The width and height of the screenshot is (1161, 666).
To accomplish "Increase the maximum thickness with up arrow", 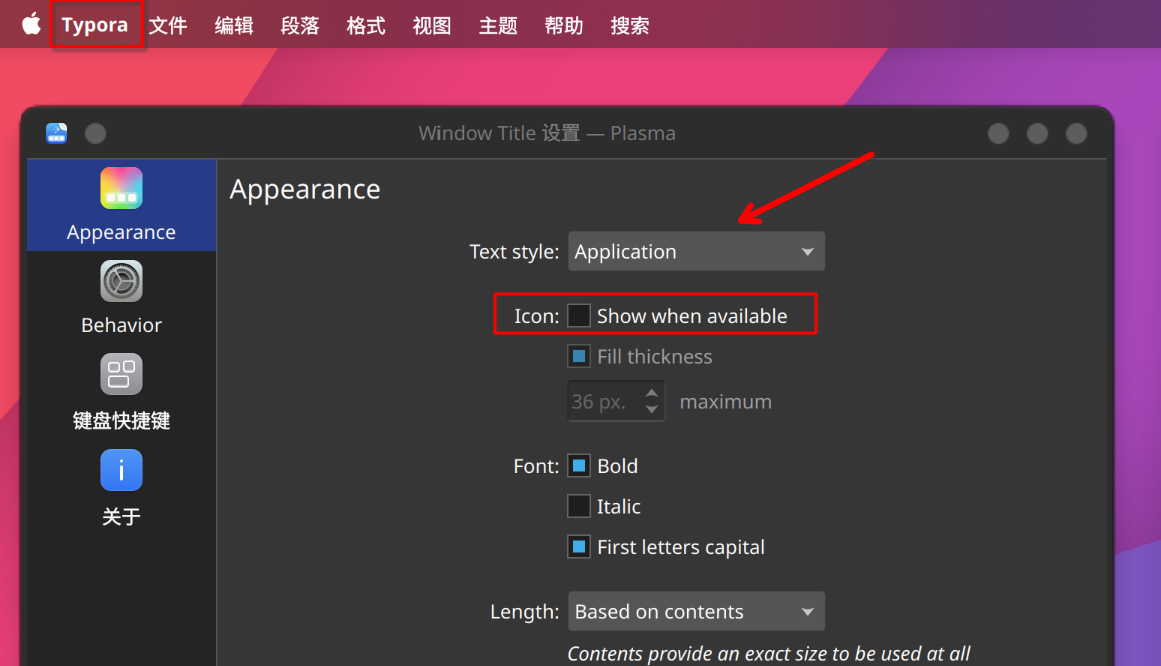I will pyautogui.click(x=652, y=393).
